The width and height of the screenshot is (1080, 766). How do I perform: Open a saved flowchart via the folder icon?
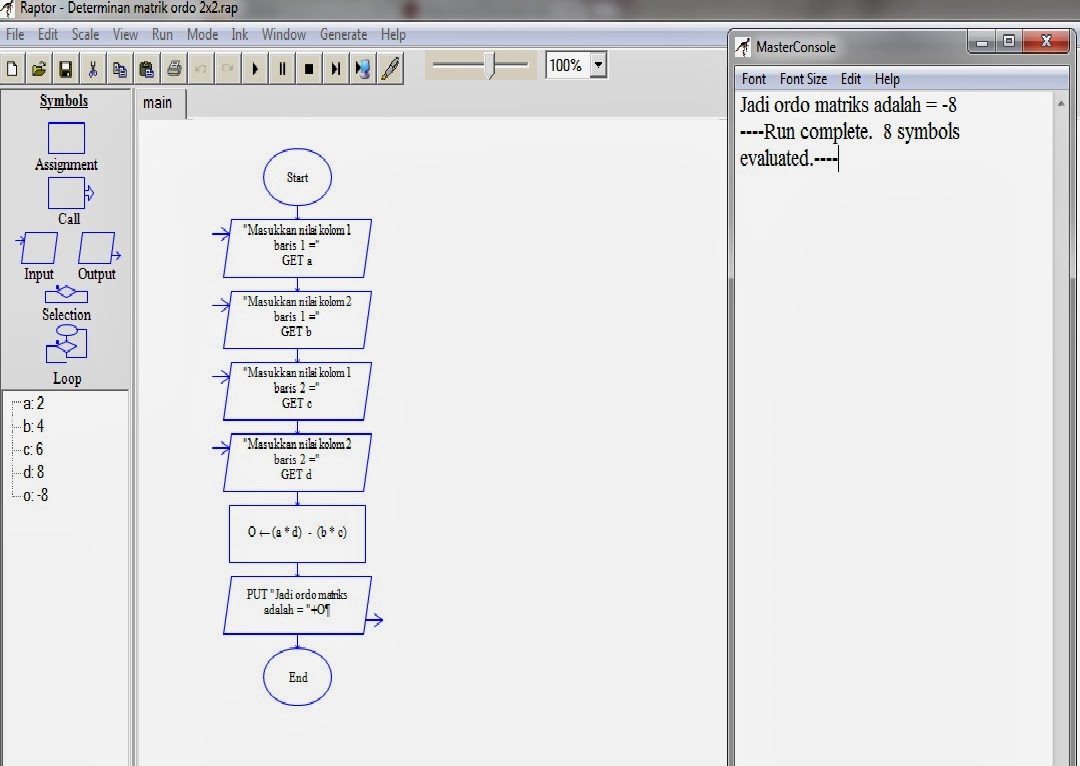38,67
